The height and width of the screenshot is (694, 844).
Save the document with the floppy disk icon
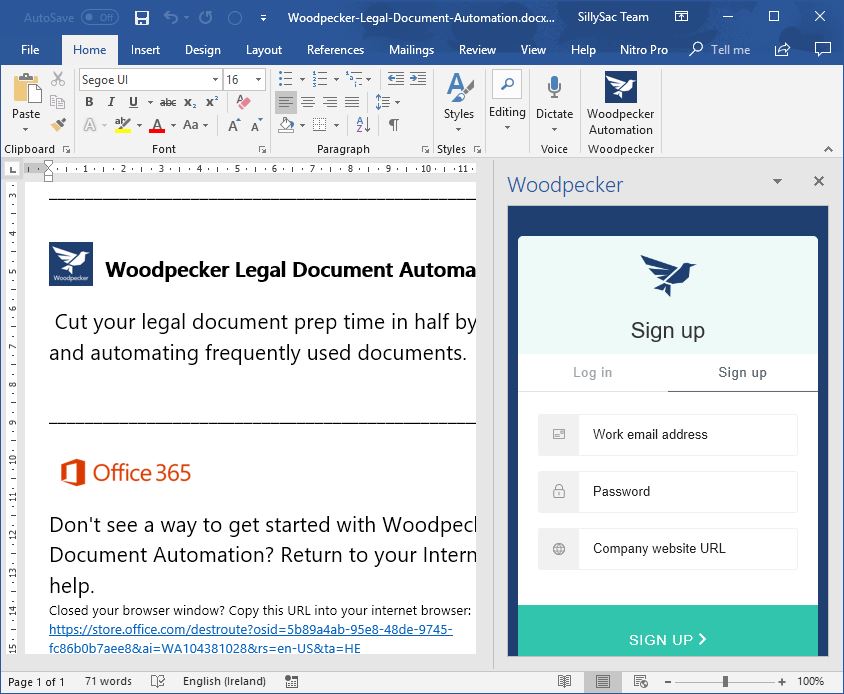(142, 18)
